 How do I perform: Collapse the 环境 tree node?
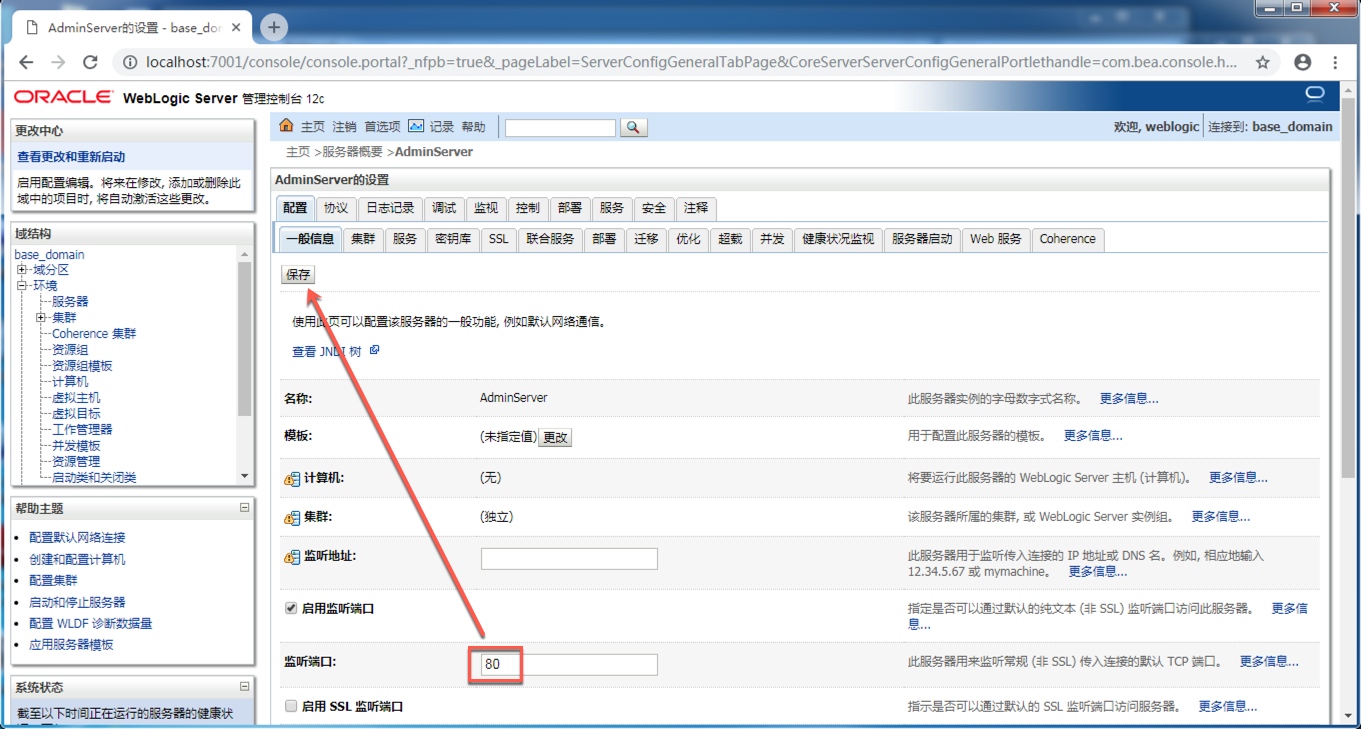[x=22, y=286]
